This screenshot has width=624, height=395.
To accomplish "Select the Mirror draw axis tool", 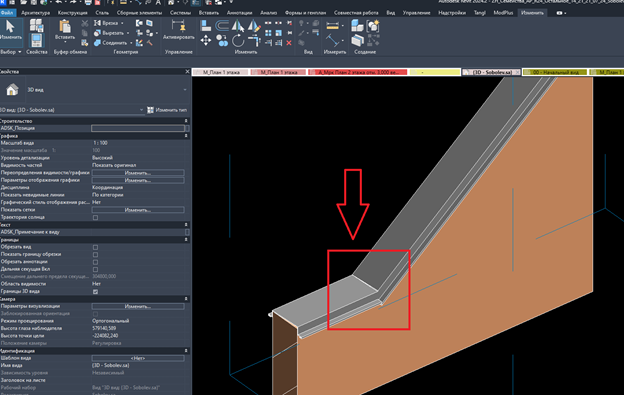I will [254, 26].
